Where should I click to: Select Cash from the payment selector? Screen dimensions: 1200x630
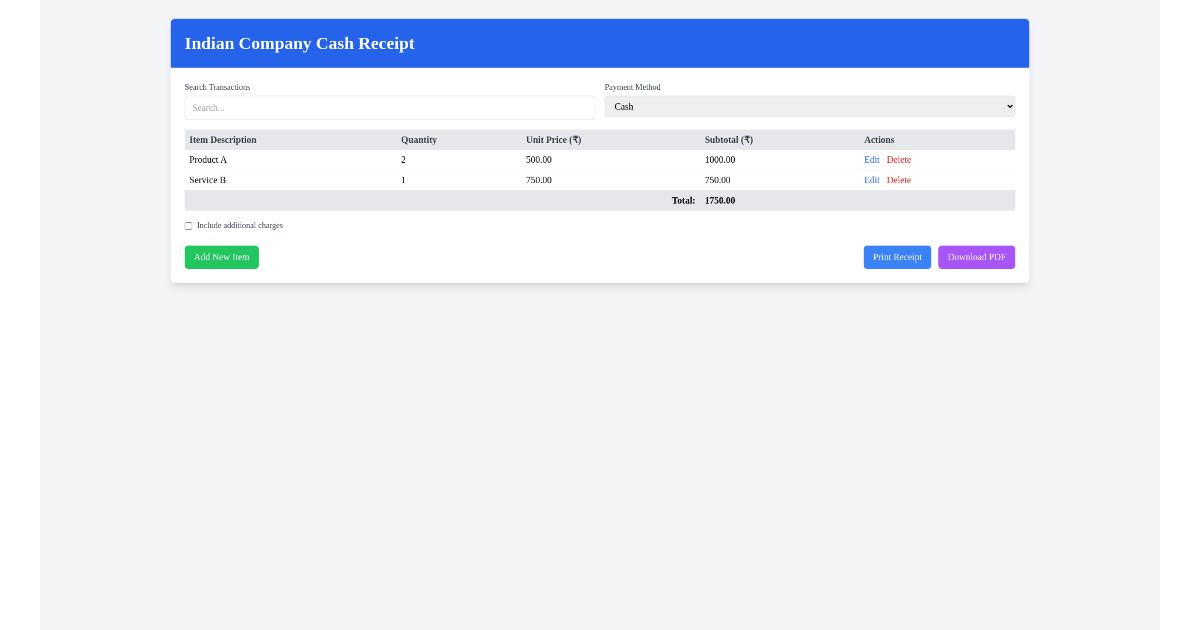pyautogui.click(x=810, y=106)
